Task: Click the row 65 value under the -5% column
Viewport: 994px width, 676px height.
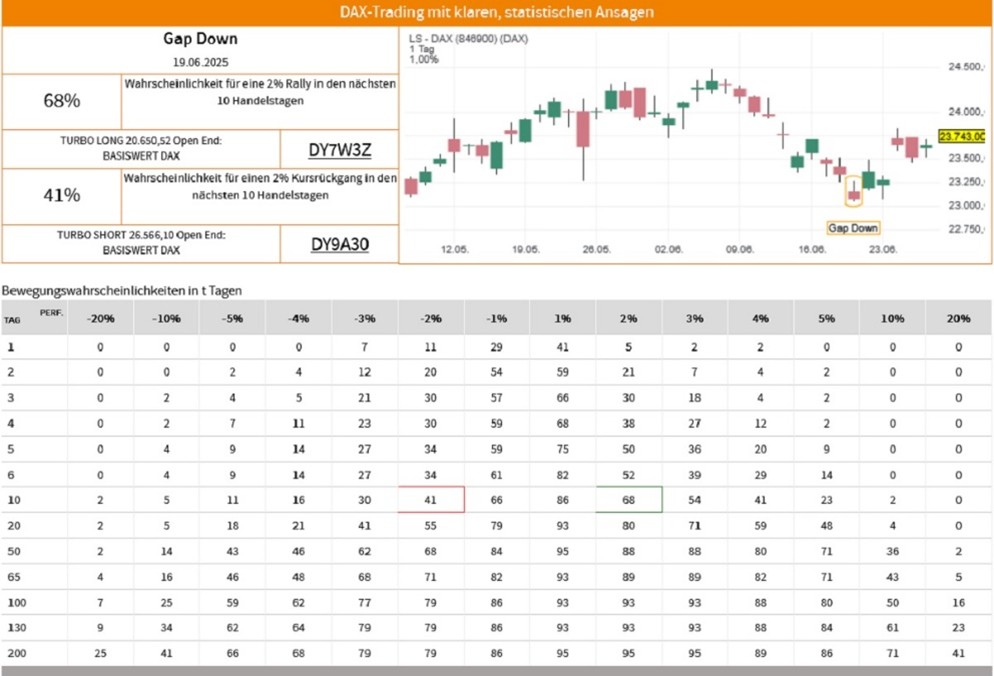Action: tap(233, 577)
